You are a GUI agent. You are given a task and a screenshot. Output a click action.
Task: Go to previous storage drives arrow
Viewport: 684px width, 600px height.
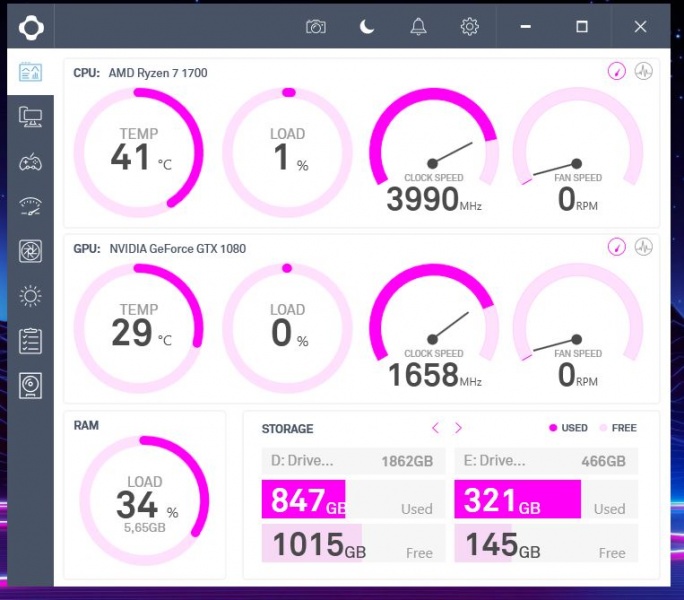pos(435,428)
